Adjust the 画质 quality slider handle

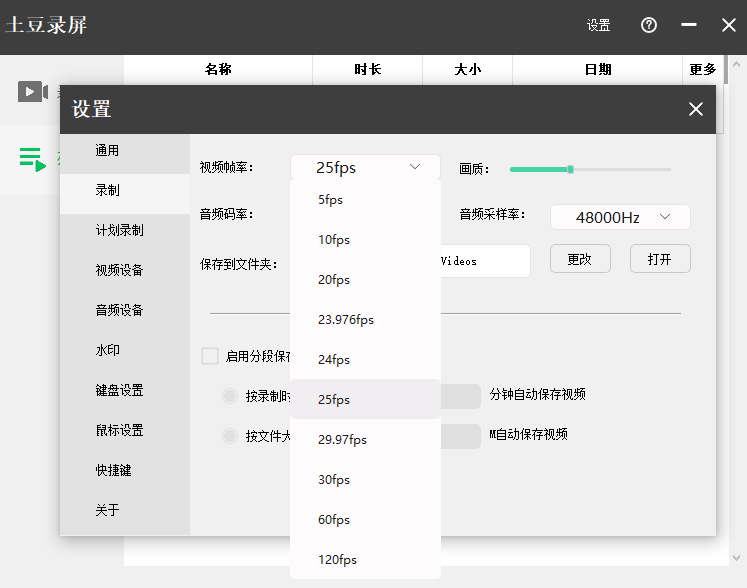point(570,169)
